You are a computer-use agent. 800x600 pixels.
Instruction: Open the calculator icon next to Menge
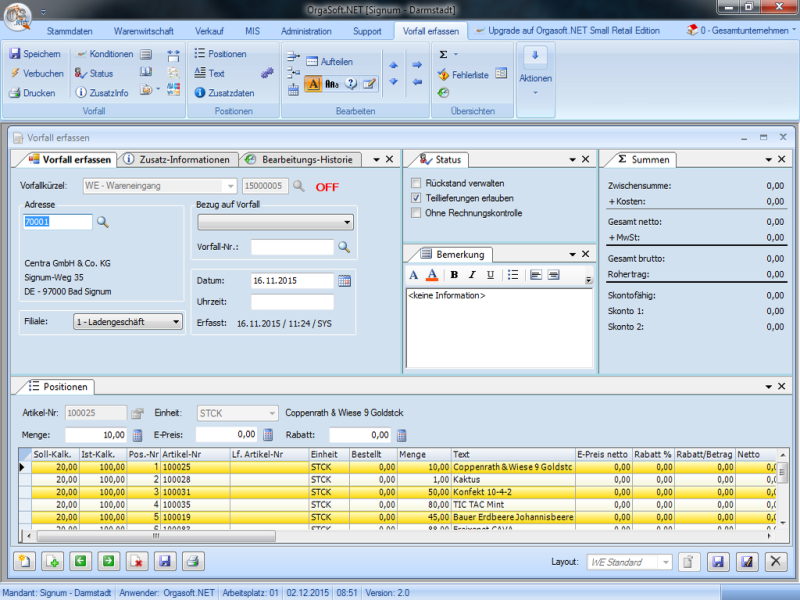(137, 435)
